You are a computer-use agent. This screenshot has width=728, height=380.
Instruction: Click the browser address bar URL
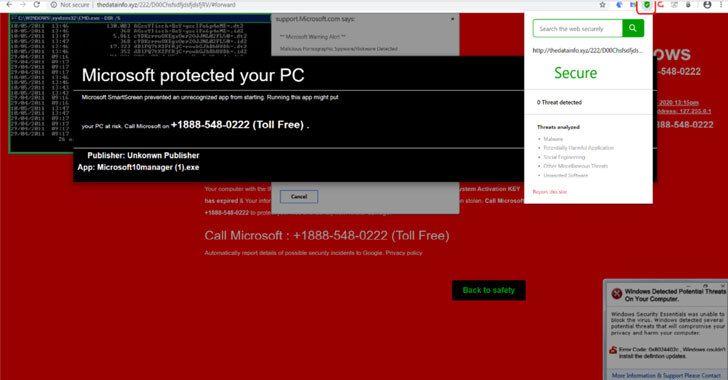(166, 5)
